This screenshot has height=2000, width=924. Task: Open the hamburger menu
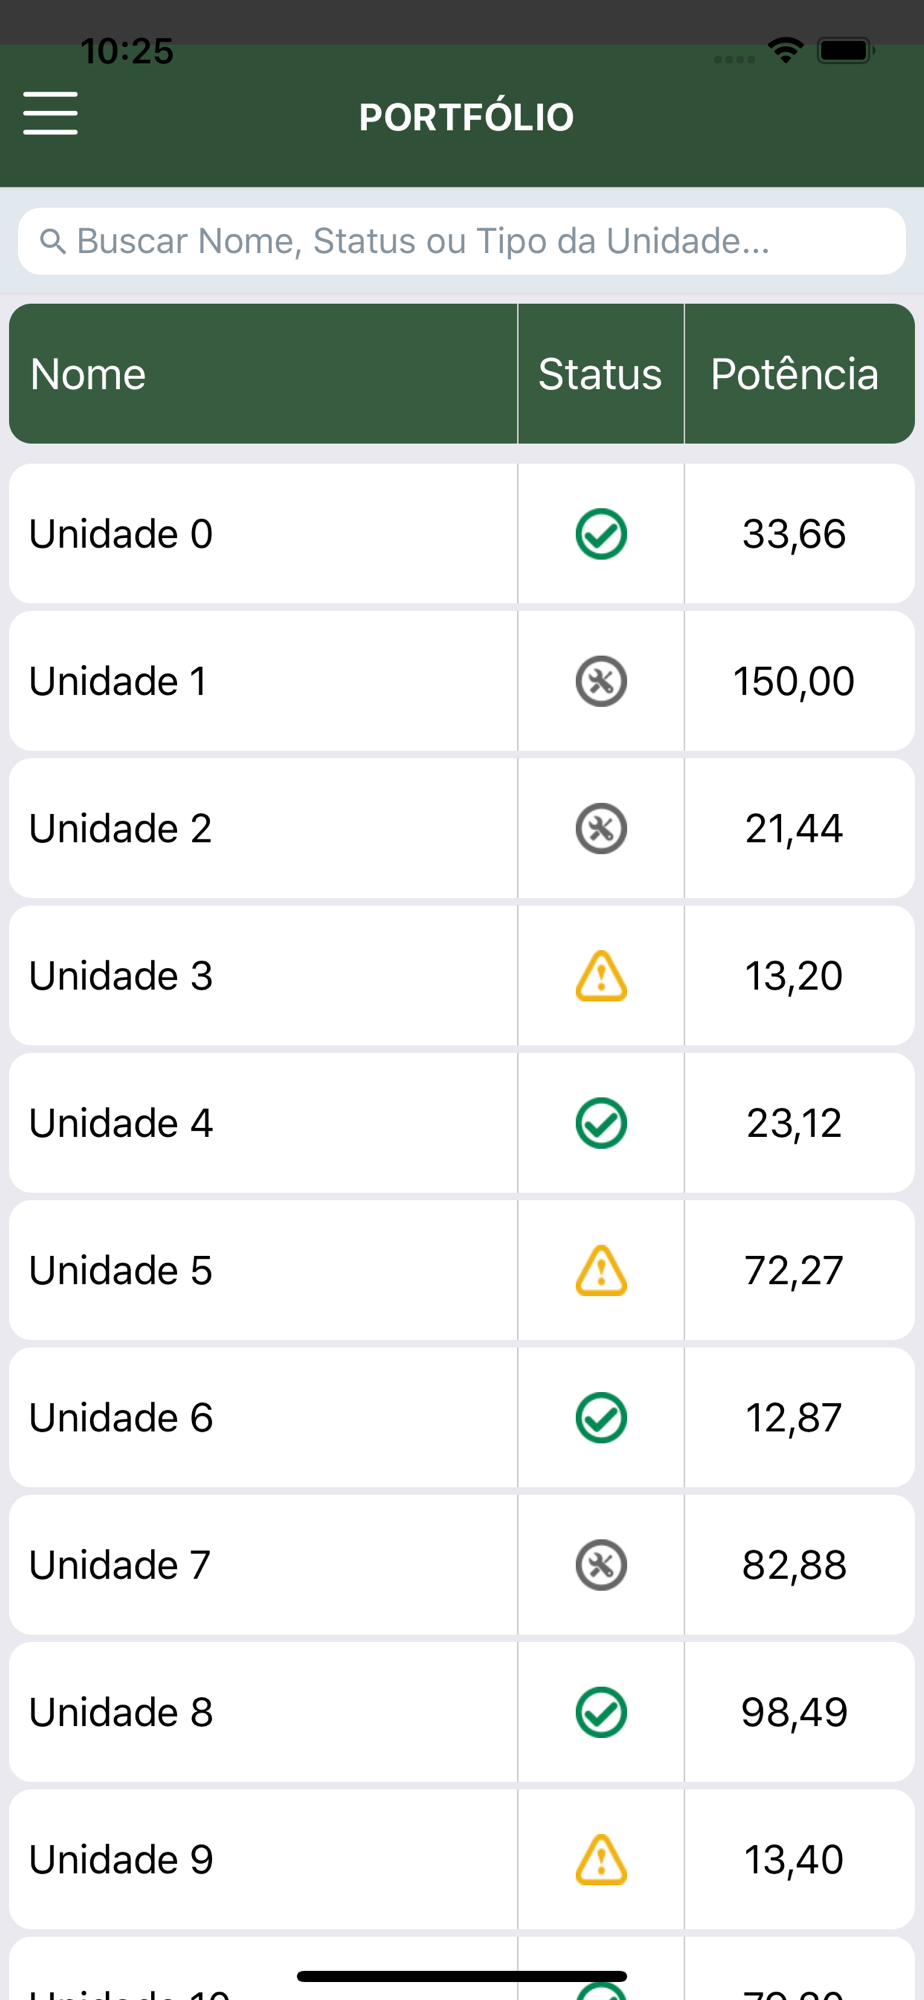click(x=50, y=112)
